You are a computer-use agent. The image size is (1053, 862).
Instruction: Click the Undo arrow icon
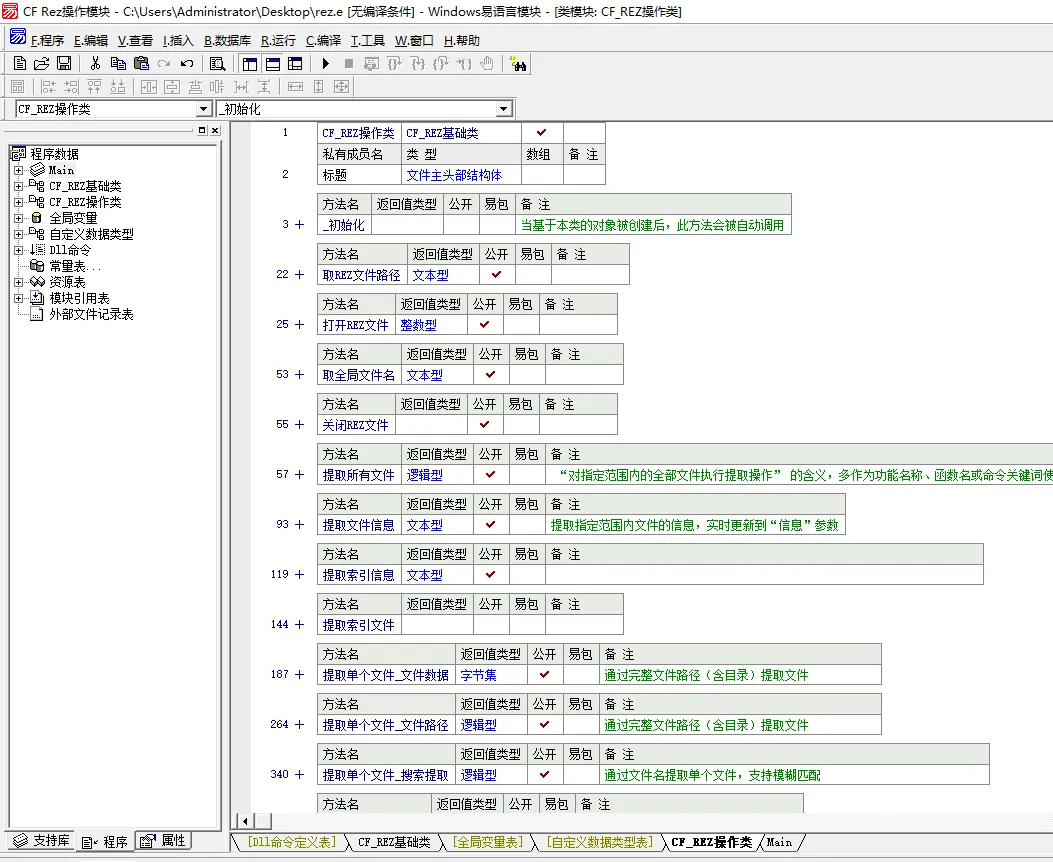(187, 64)
